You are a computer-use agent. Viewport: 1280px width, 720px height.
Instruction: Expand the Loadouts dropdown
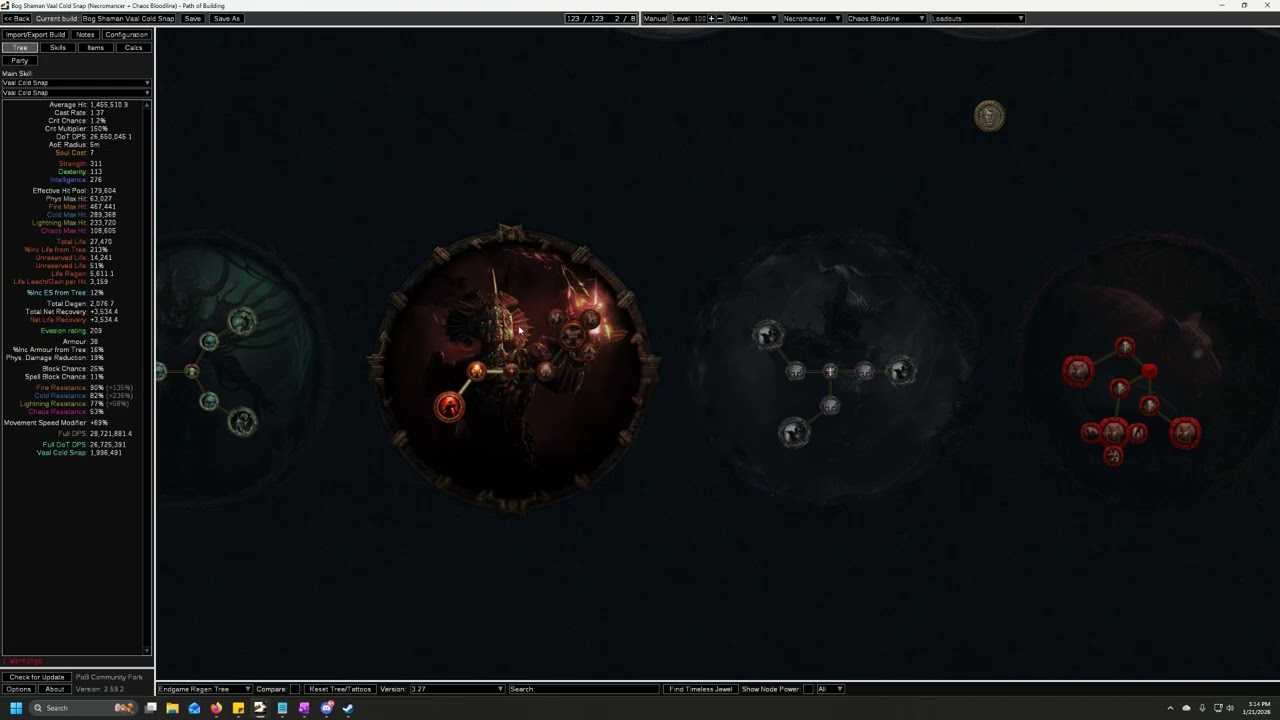pos(978,18)
